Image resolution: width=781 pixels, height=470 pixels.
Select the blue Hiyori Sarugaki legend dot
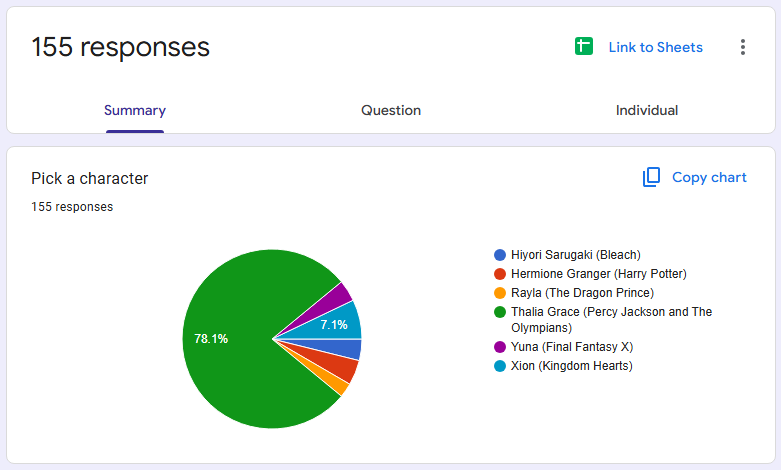pos(500,255)
